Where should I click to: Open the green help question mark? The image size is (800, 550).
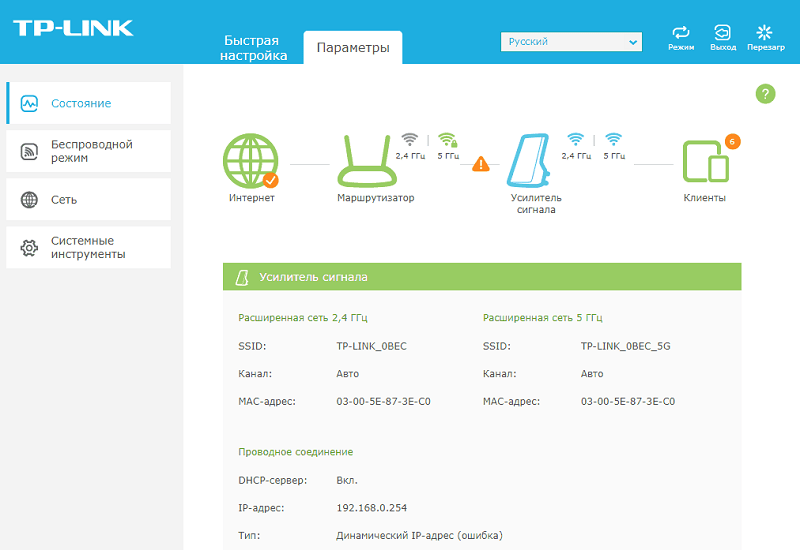[765, 94]
